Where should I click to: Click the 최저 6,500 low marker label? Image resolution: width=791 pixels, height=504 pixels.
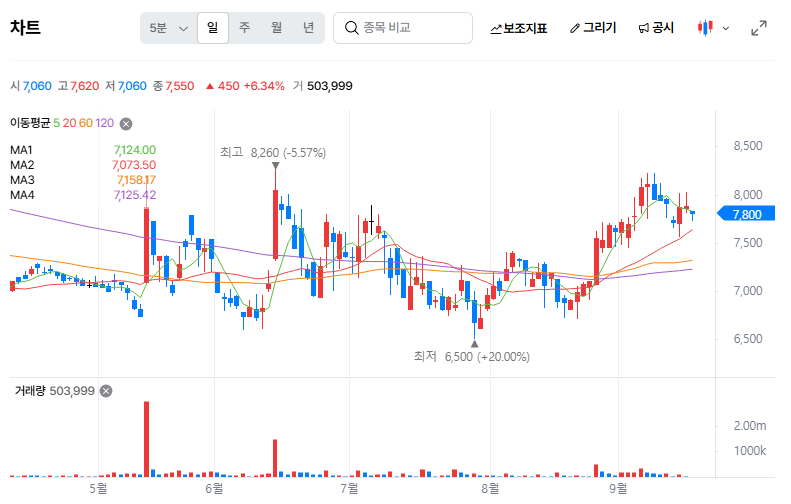(x=472, y=357)
